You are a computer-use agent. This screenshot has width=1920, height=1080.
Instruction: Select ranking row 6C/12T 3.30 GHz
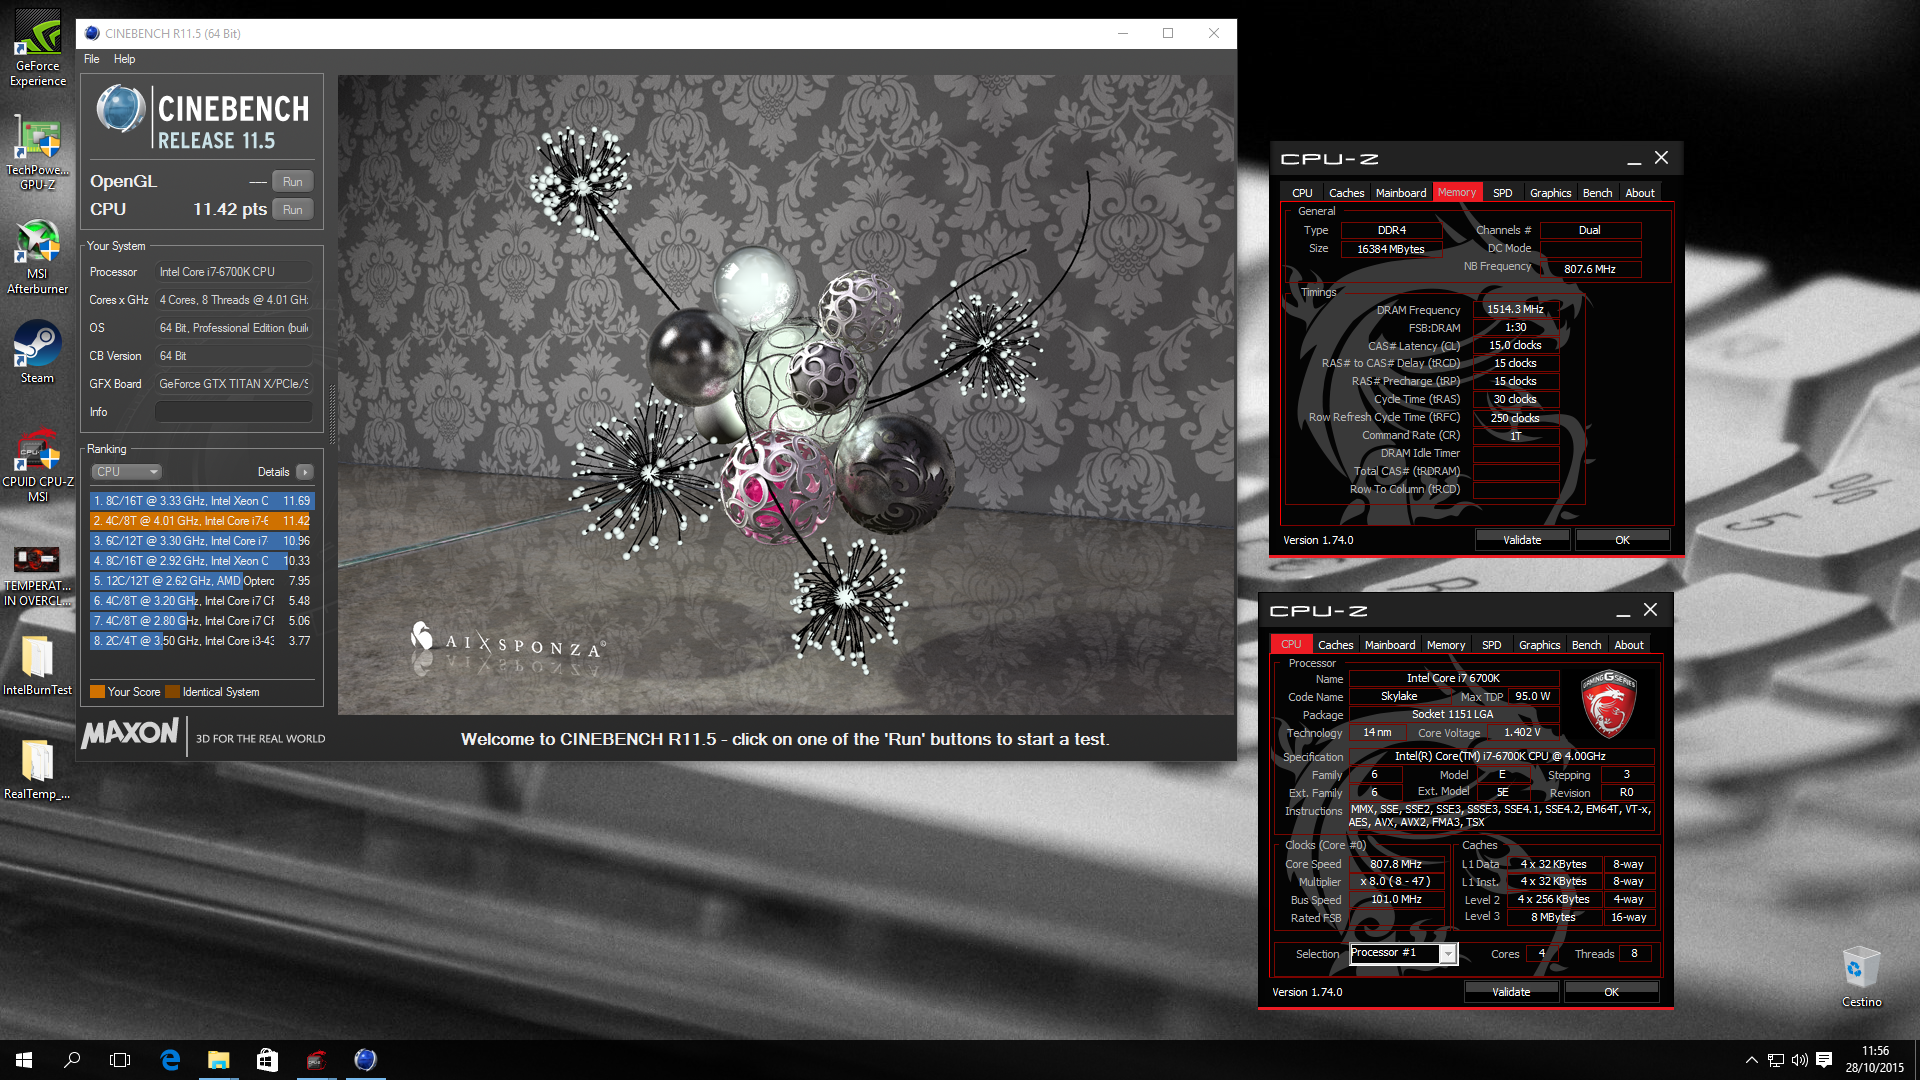(202, 541)
